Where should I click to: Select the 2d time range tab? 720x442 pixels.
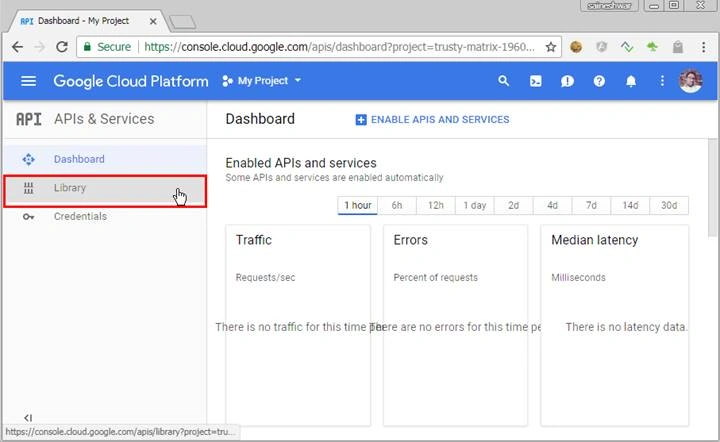coord(513,205)
